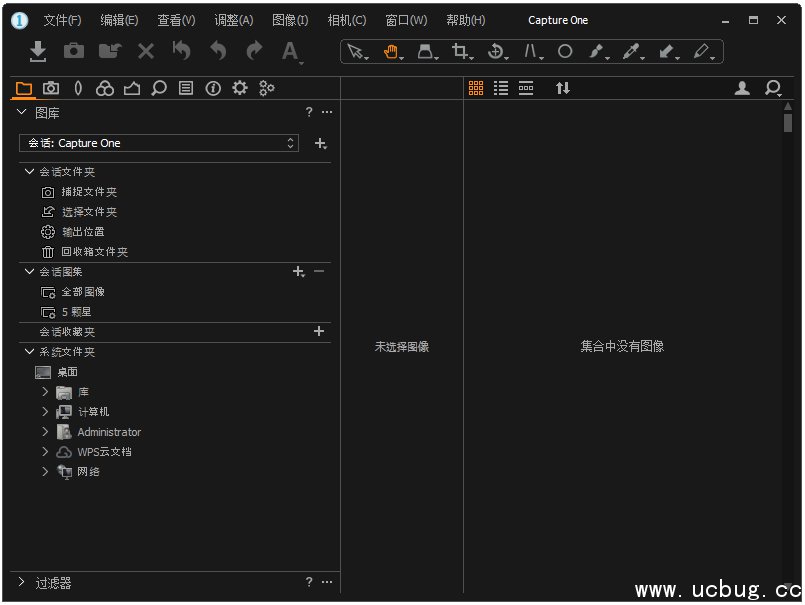Open the Color tool tab with three circles
805x605 pixels.
click(x=105, y=89)
